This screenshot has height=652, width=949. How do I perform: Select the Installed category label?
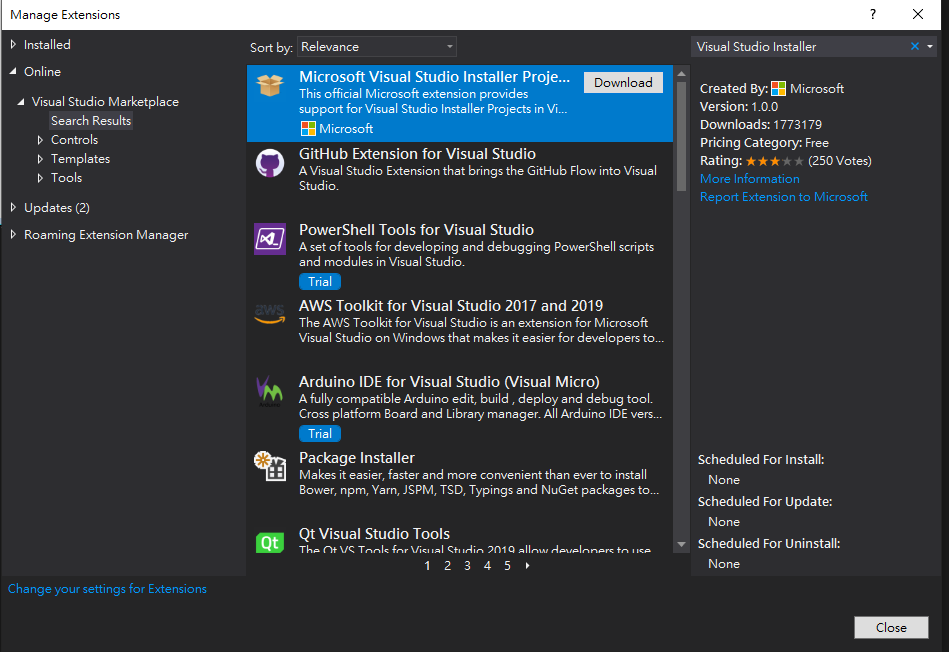[x=47, y=45]
